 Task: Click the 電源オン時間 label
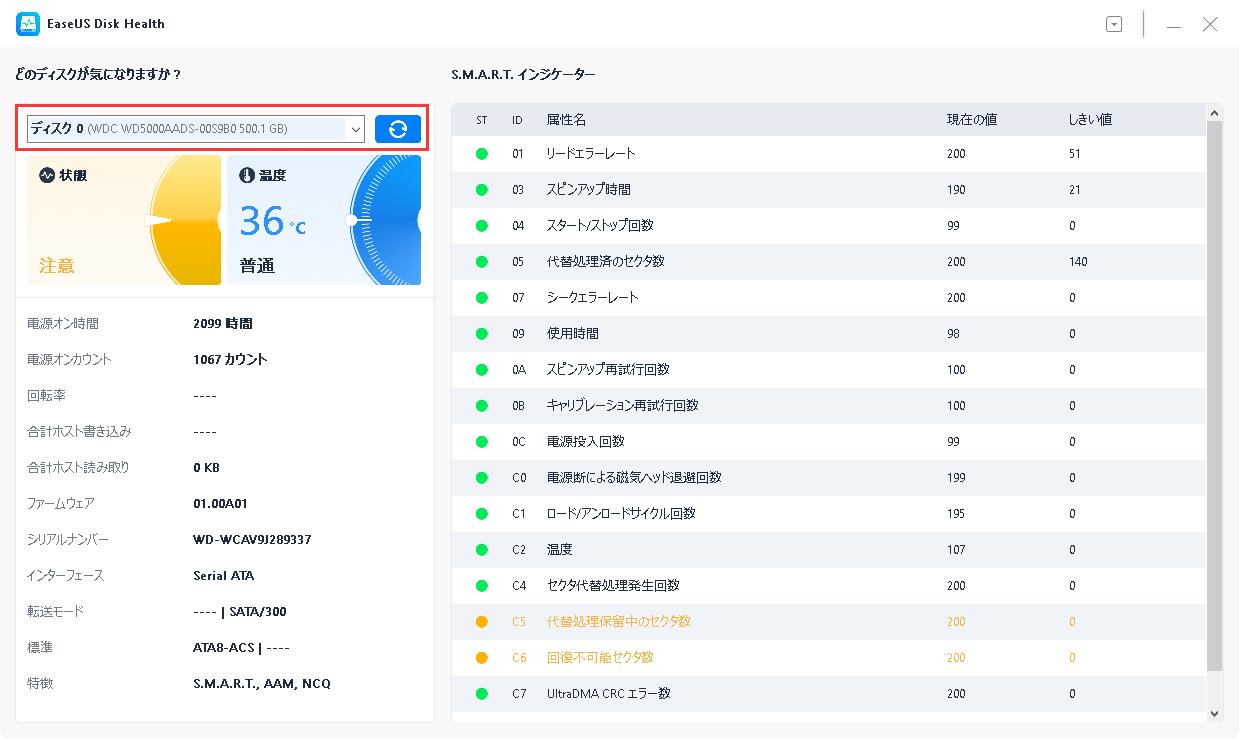(x=63, y=324)
